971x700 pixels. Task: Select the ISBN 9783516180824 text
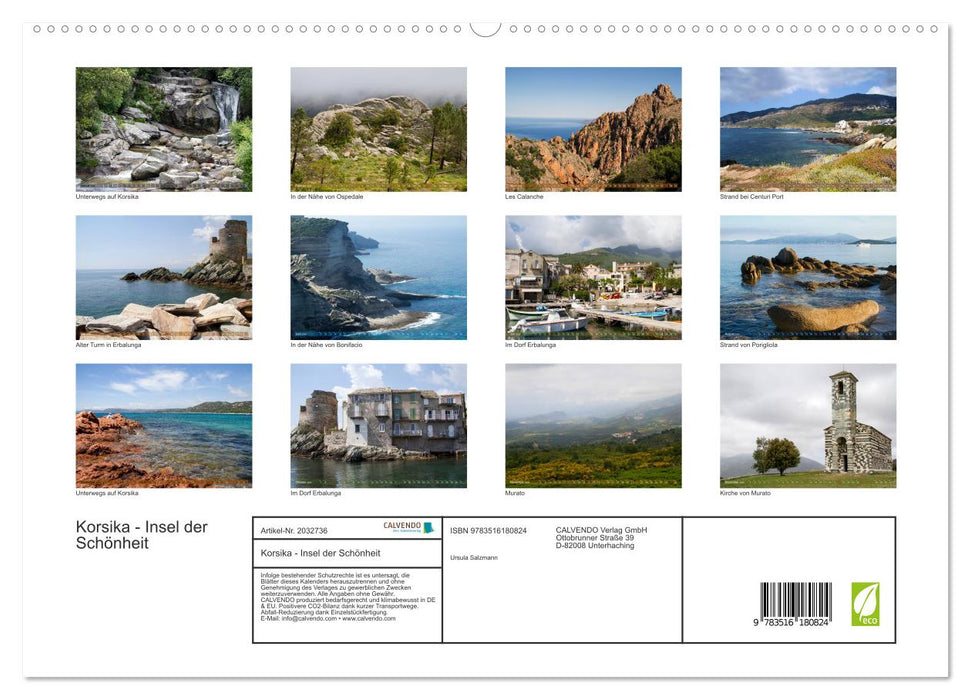pyautogui.click(x=489, y=531)
